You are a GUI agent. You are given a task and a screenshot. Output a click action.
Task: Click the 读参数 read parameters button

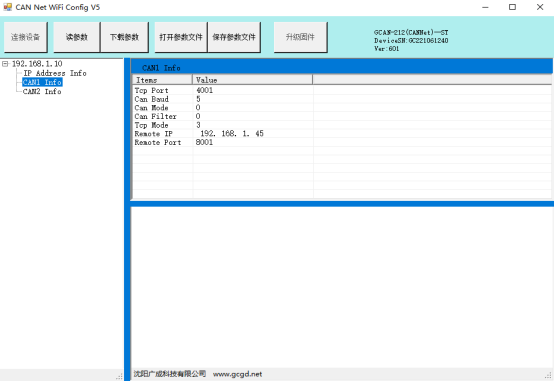coord(77,37)
